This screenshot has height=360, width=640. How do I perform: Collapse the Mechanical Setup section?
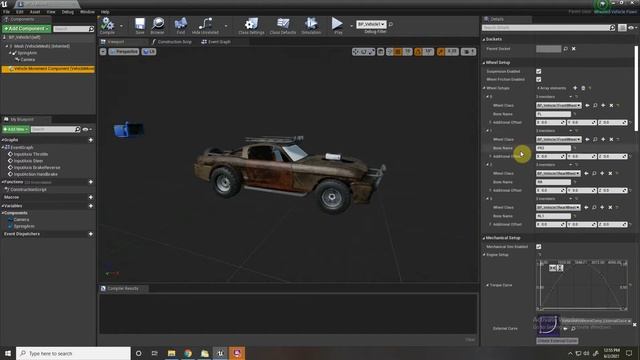pos(484,238)
